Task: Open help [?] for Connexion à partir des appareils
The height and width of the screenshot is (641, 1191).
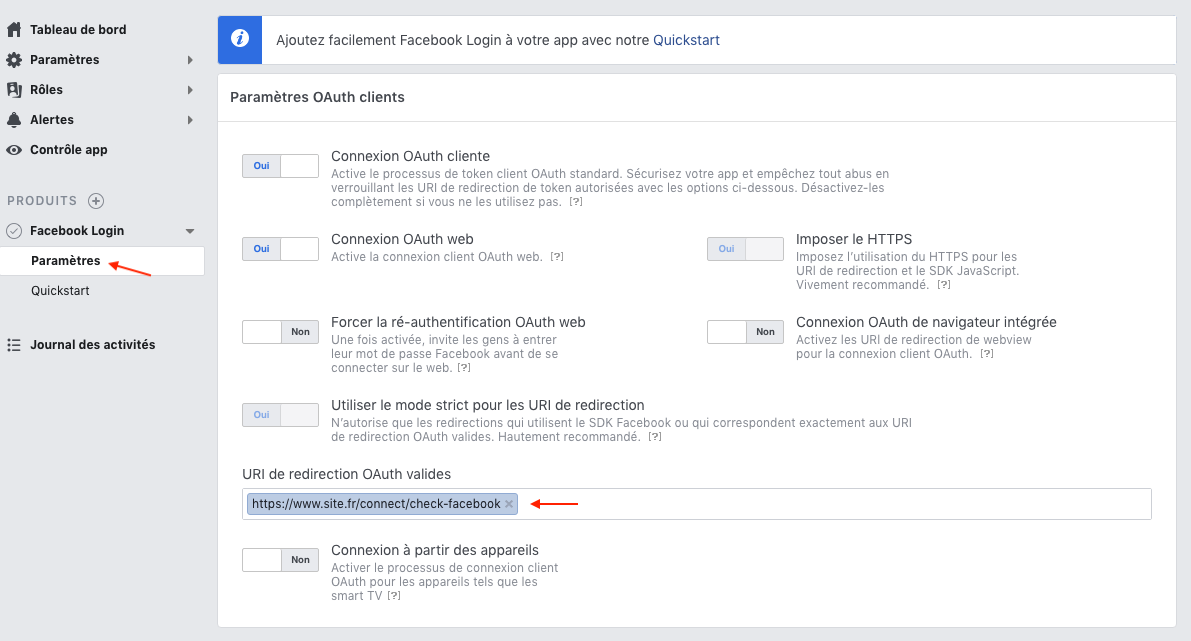Action: coord(394,596)
